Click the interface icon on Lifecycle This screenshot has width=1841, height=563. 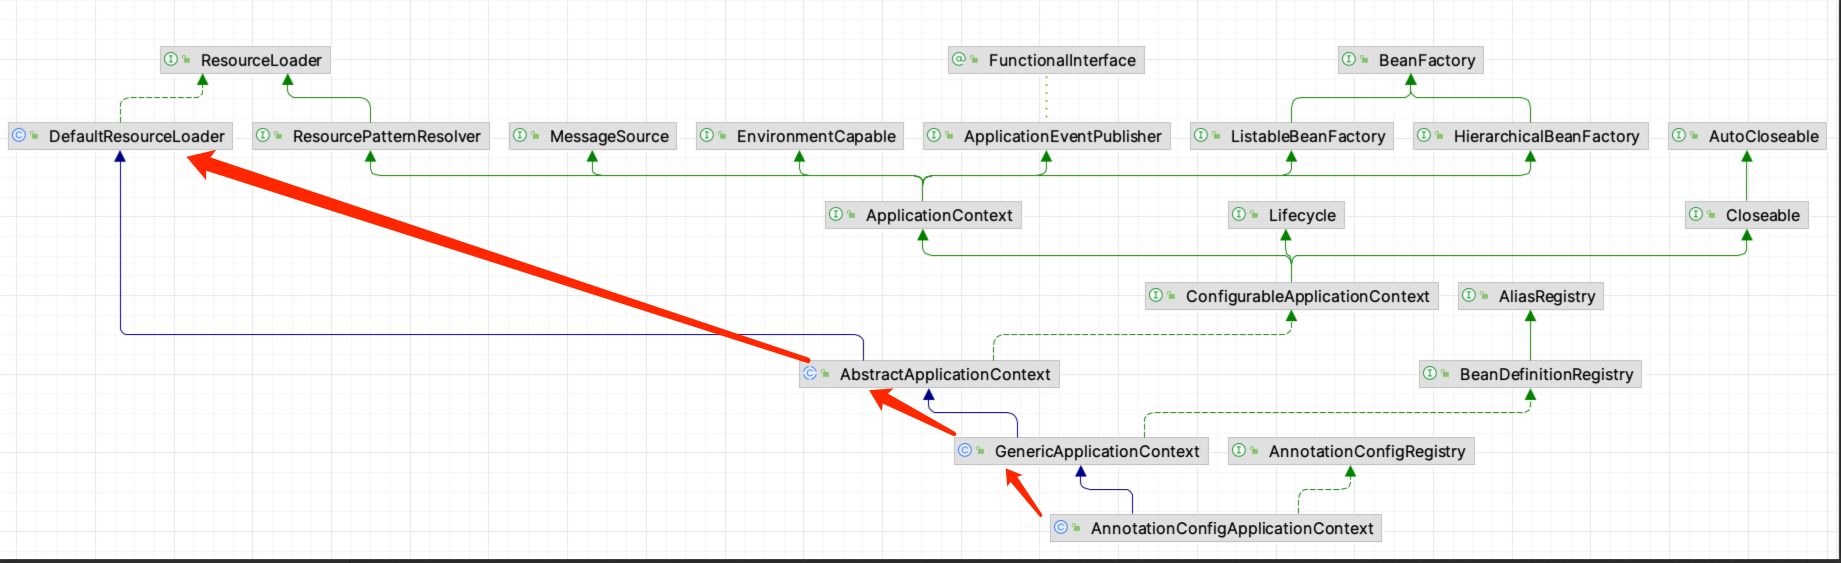tap(1240, 214)
